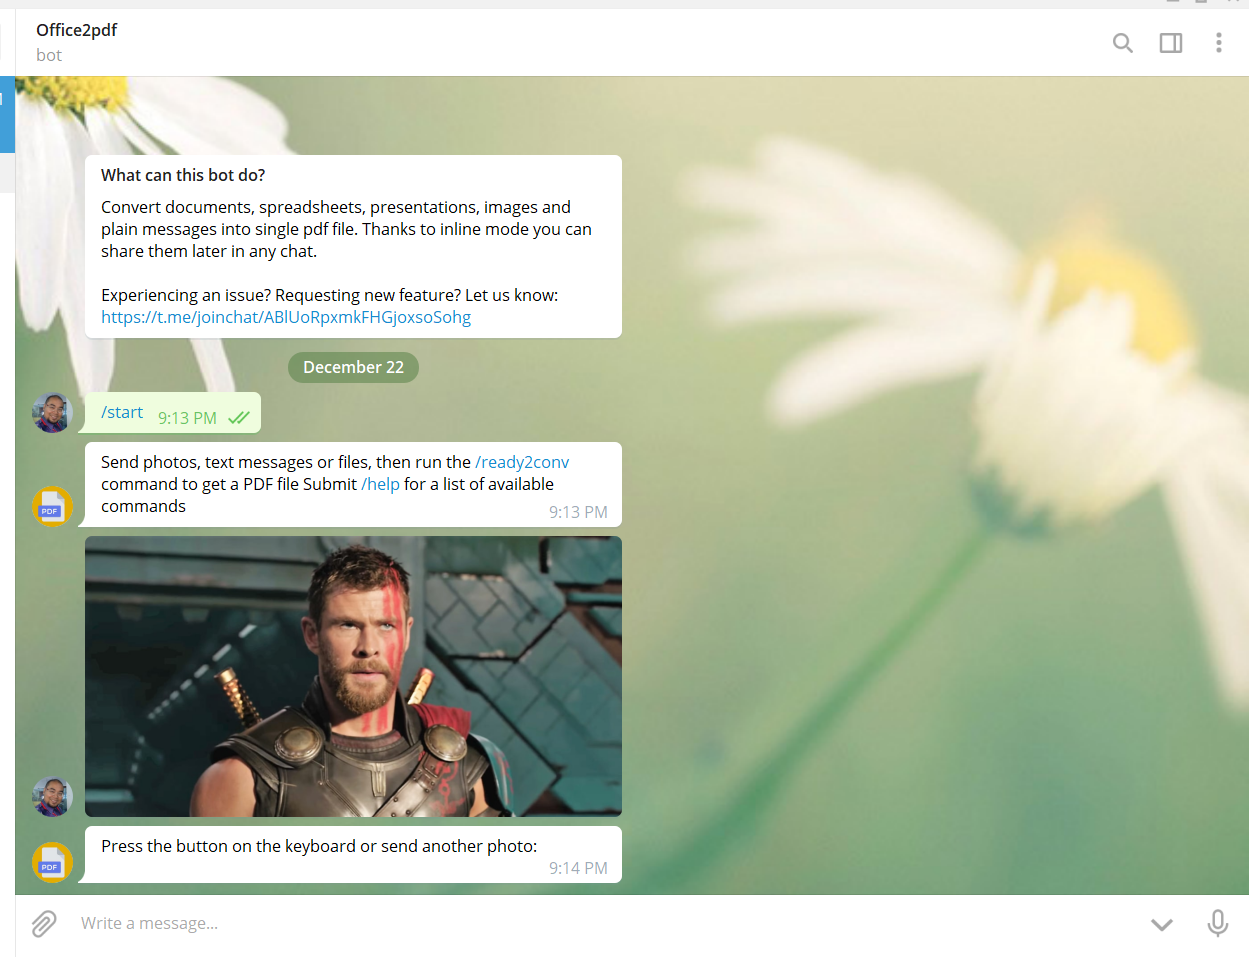Open the t.me/joinchat support link

[x=286, y=317]
